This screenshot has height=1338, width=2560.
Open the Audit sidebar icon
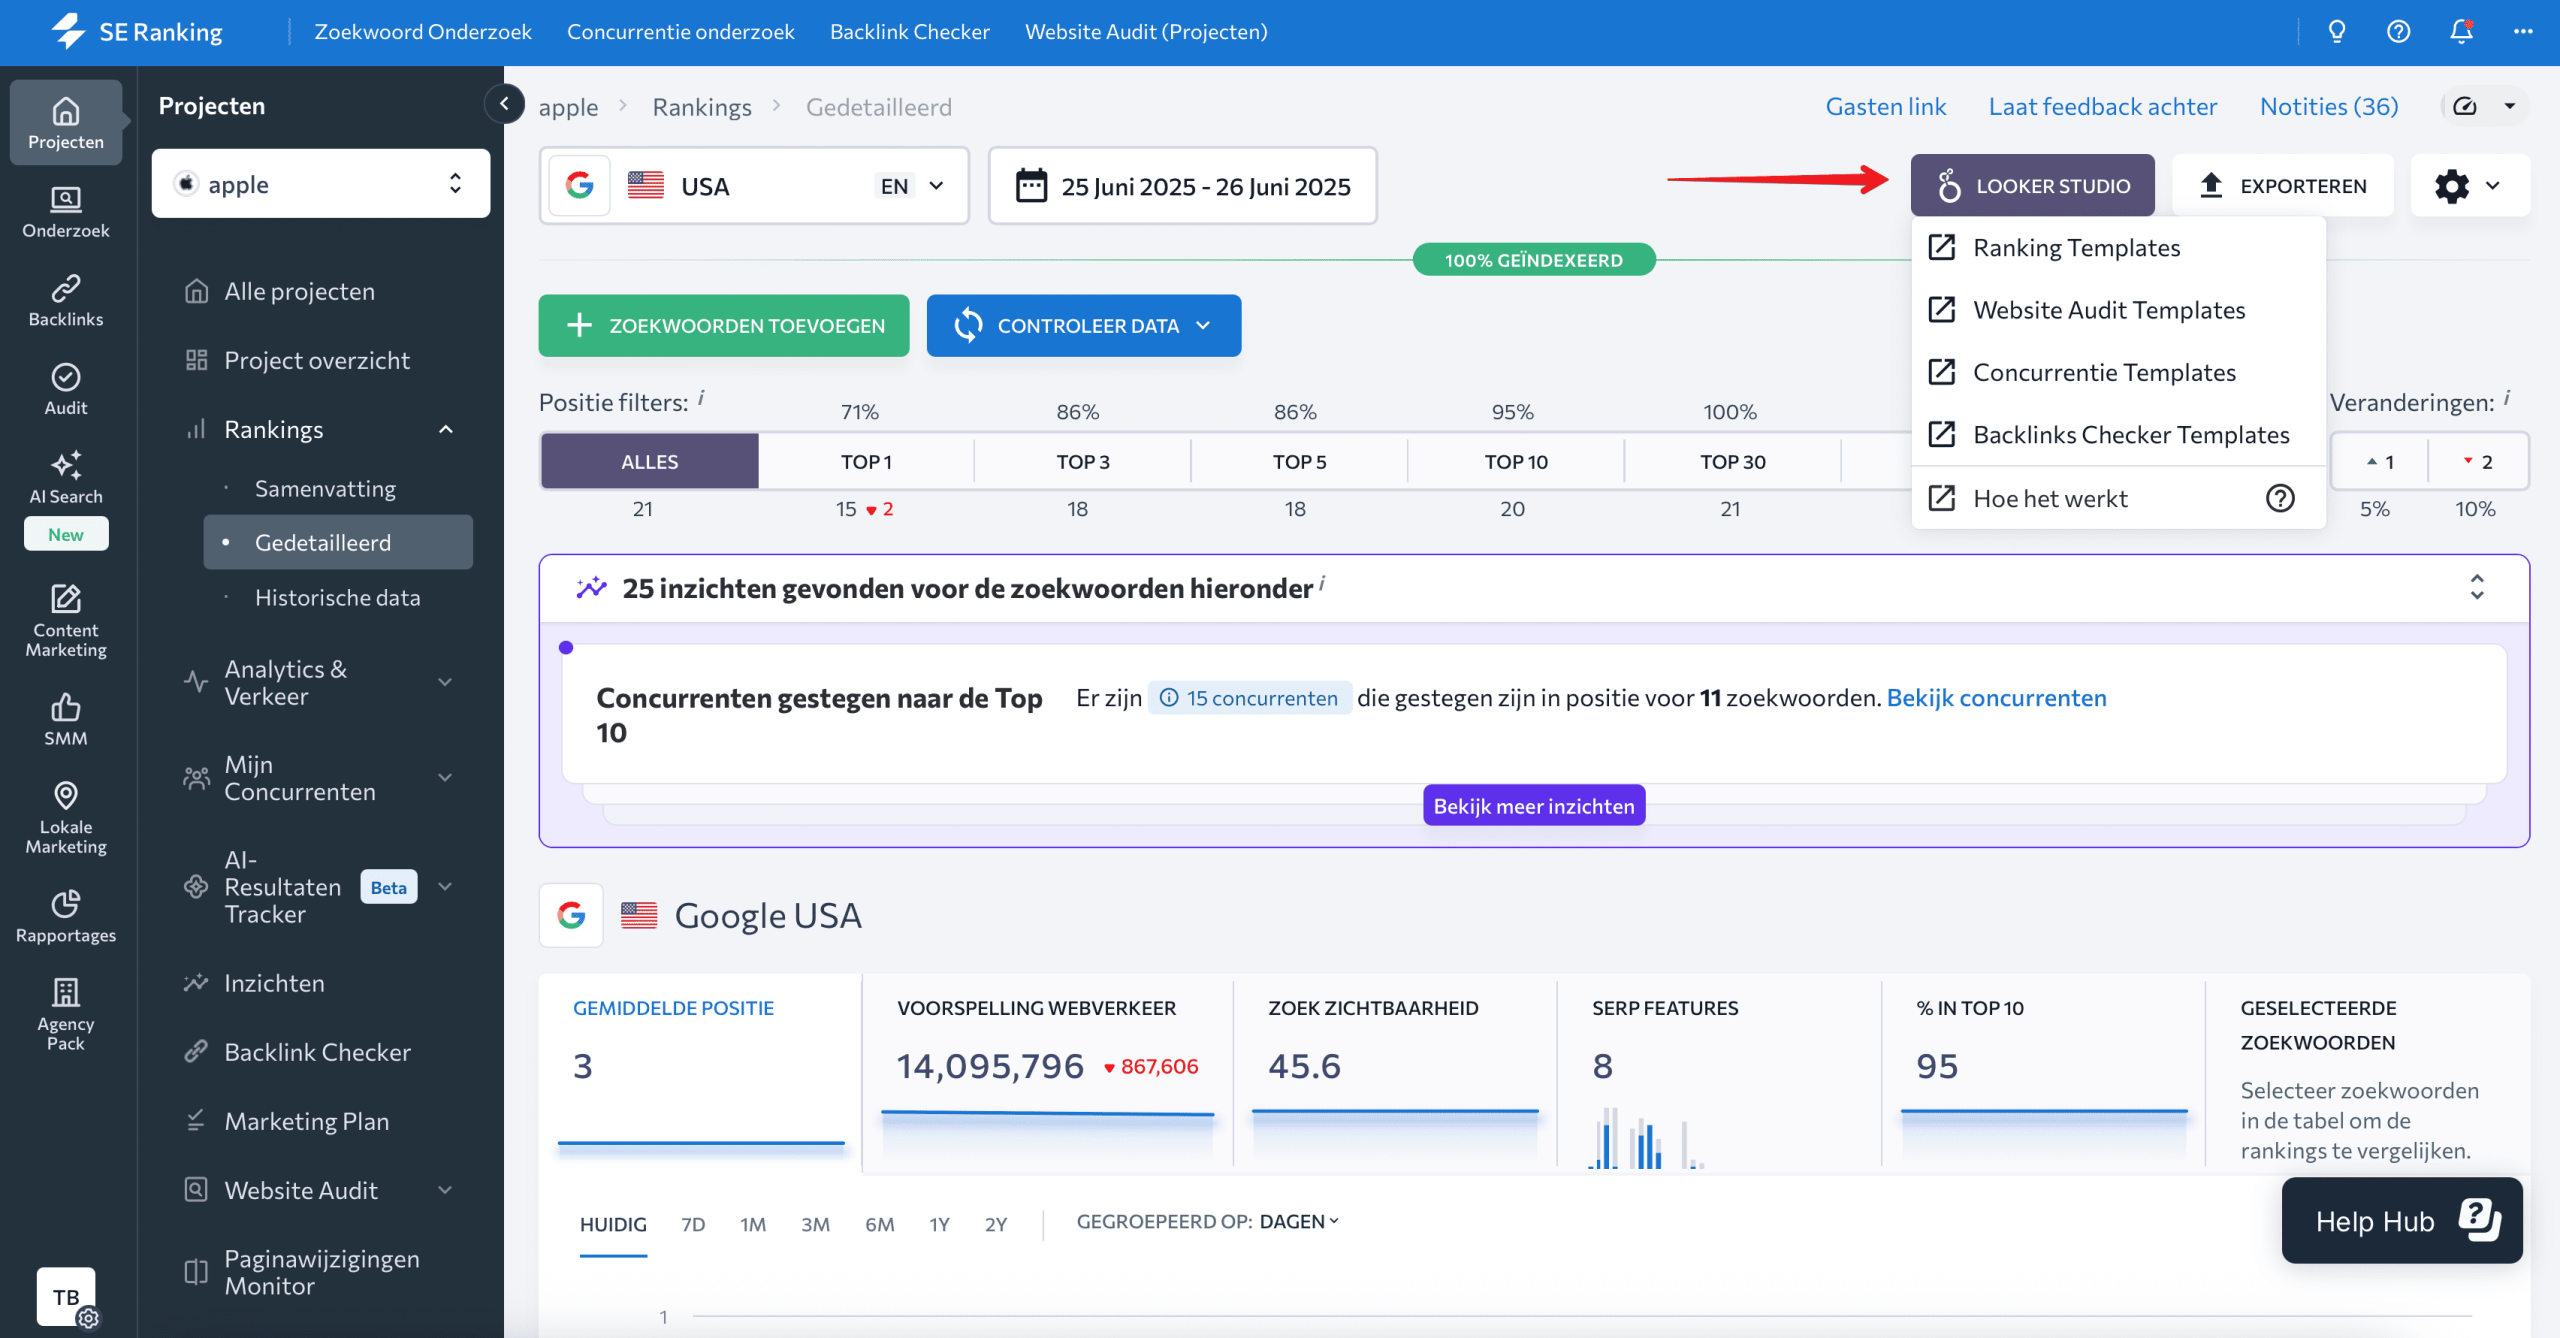[66, 389]
